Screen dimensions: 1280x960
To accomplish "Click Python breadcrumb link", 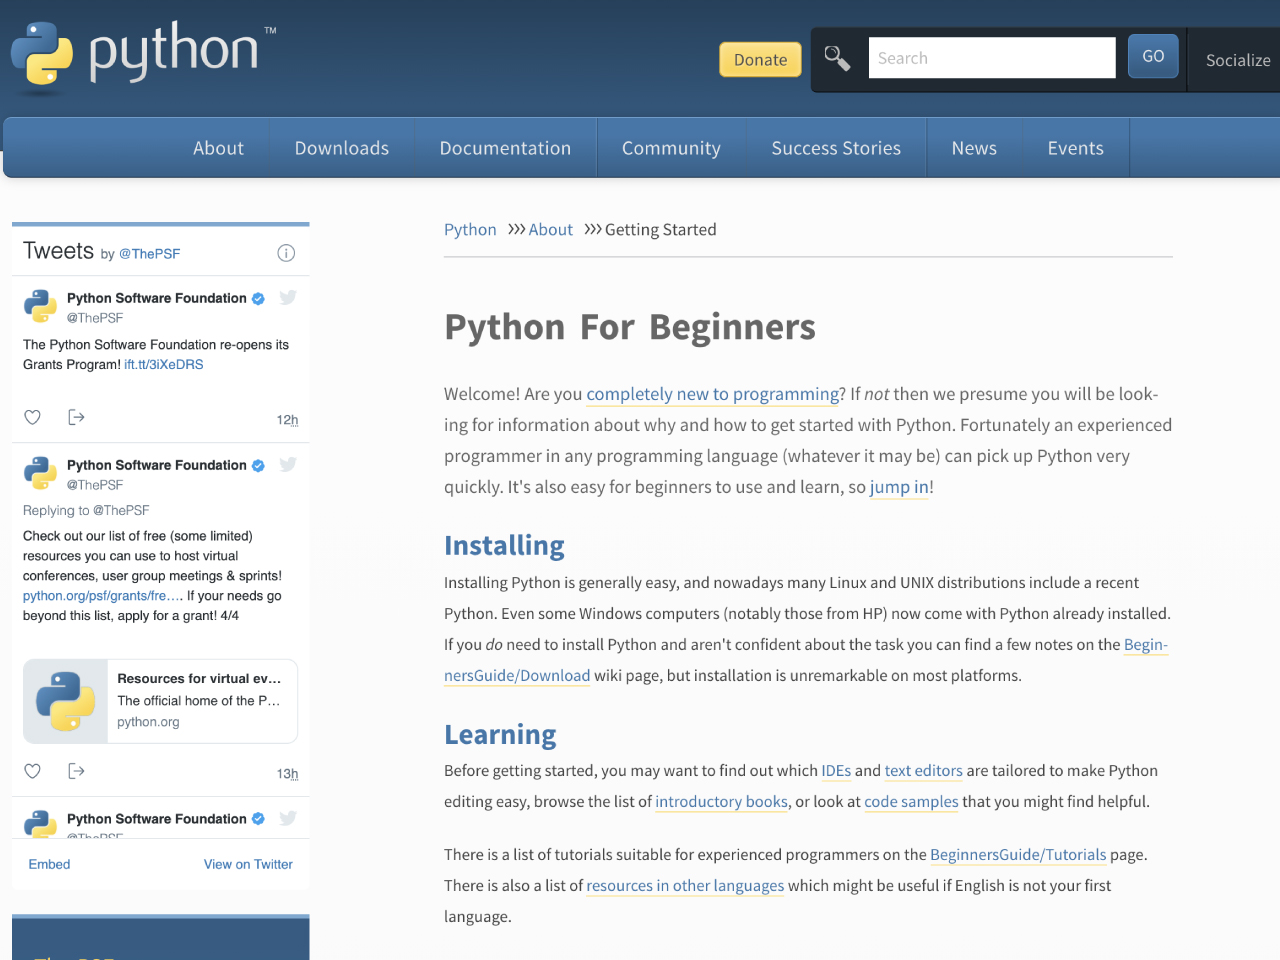I will coord(470,229).
